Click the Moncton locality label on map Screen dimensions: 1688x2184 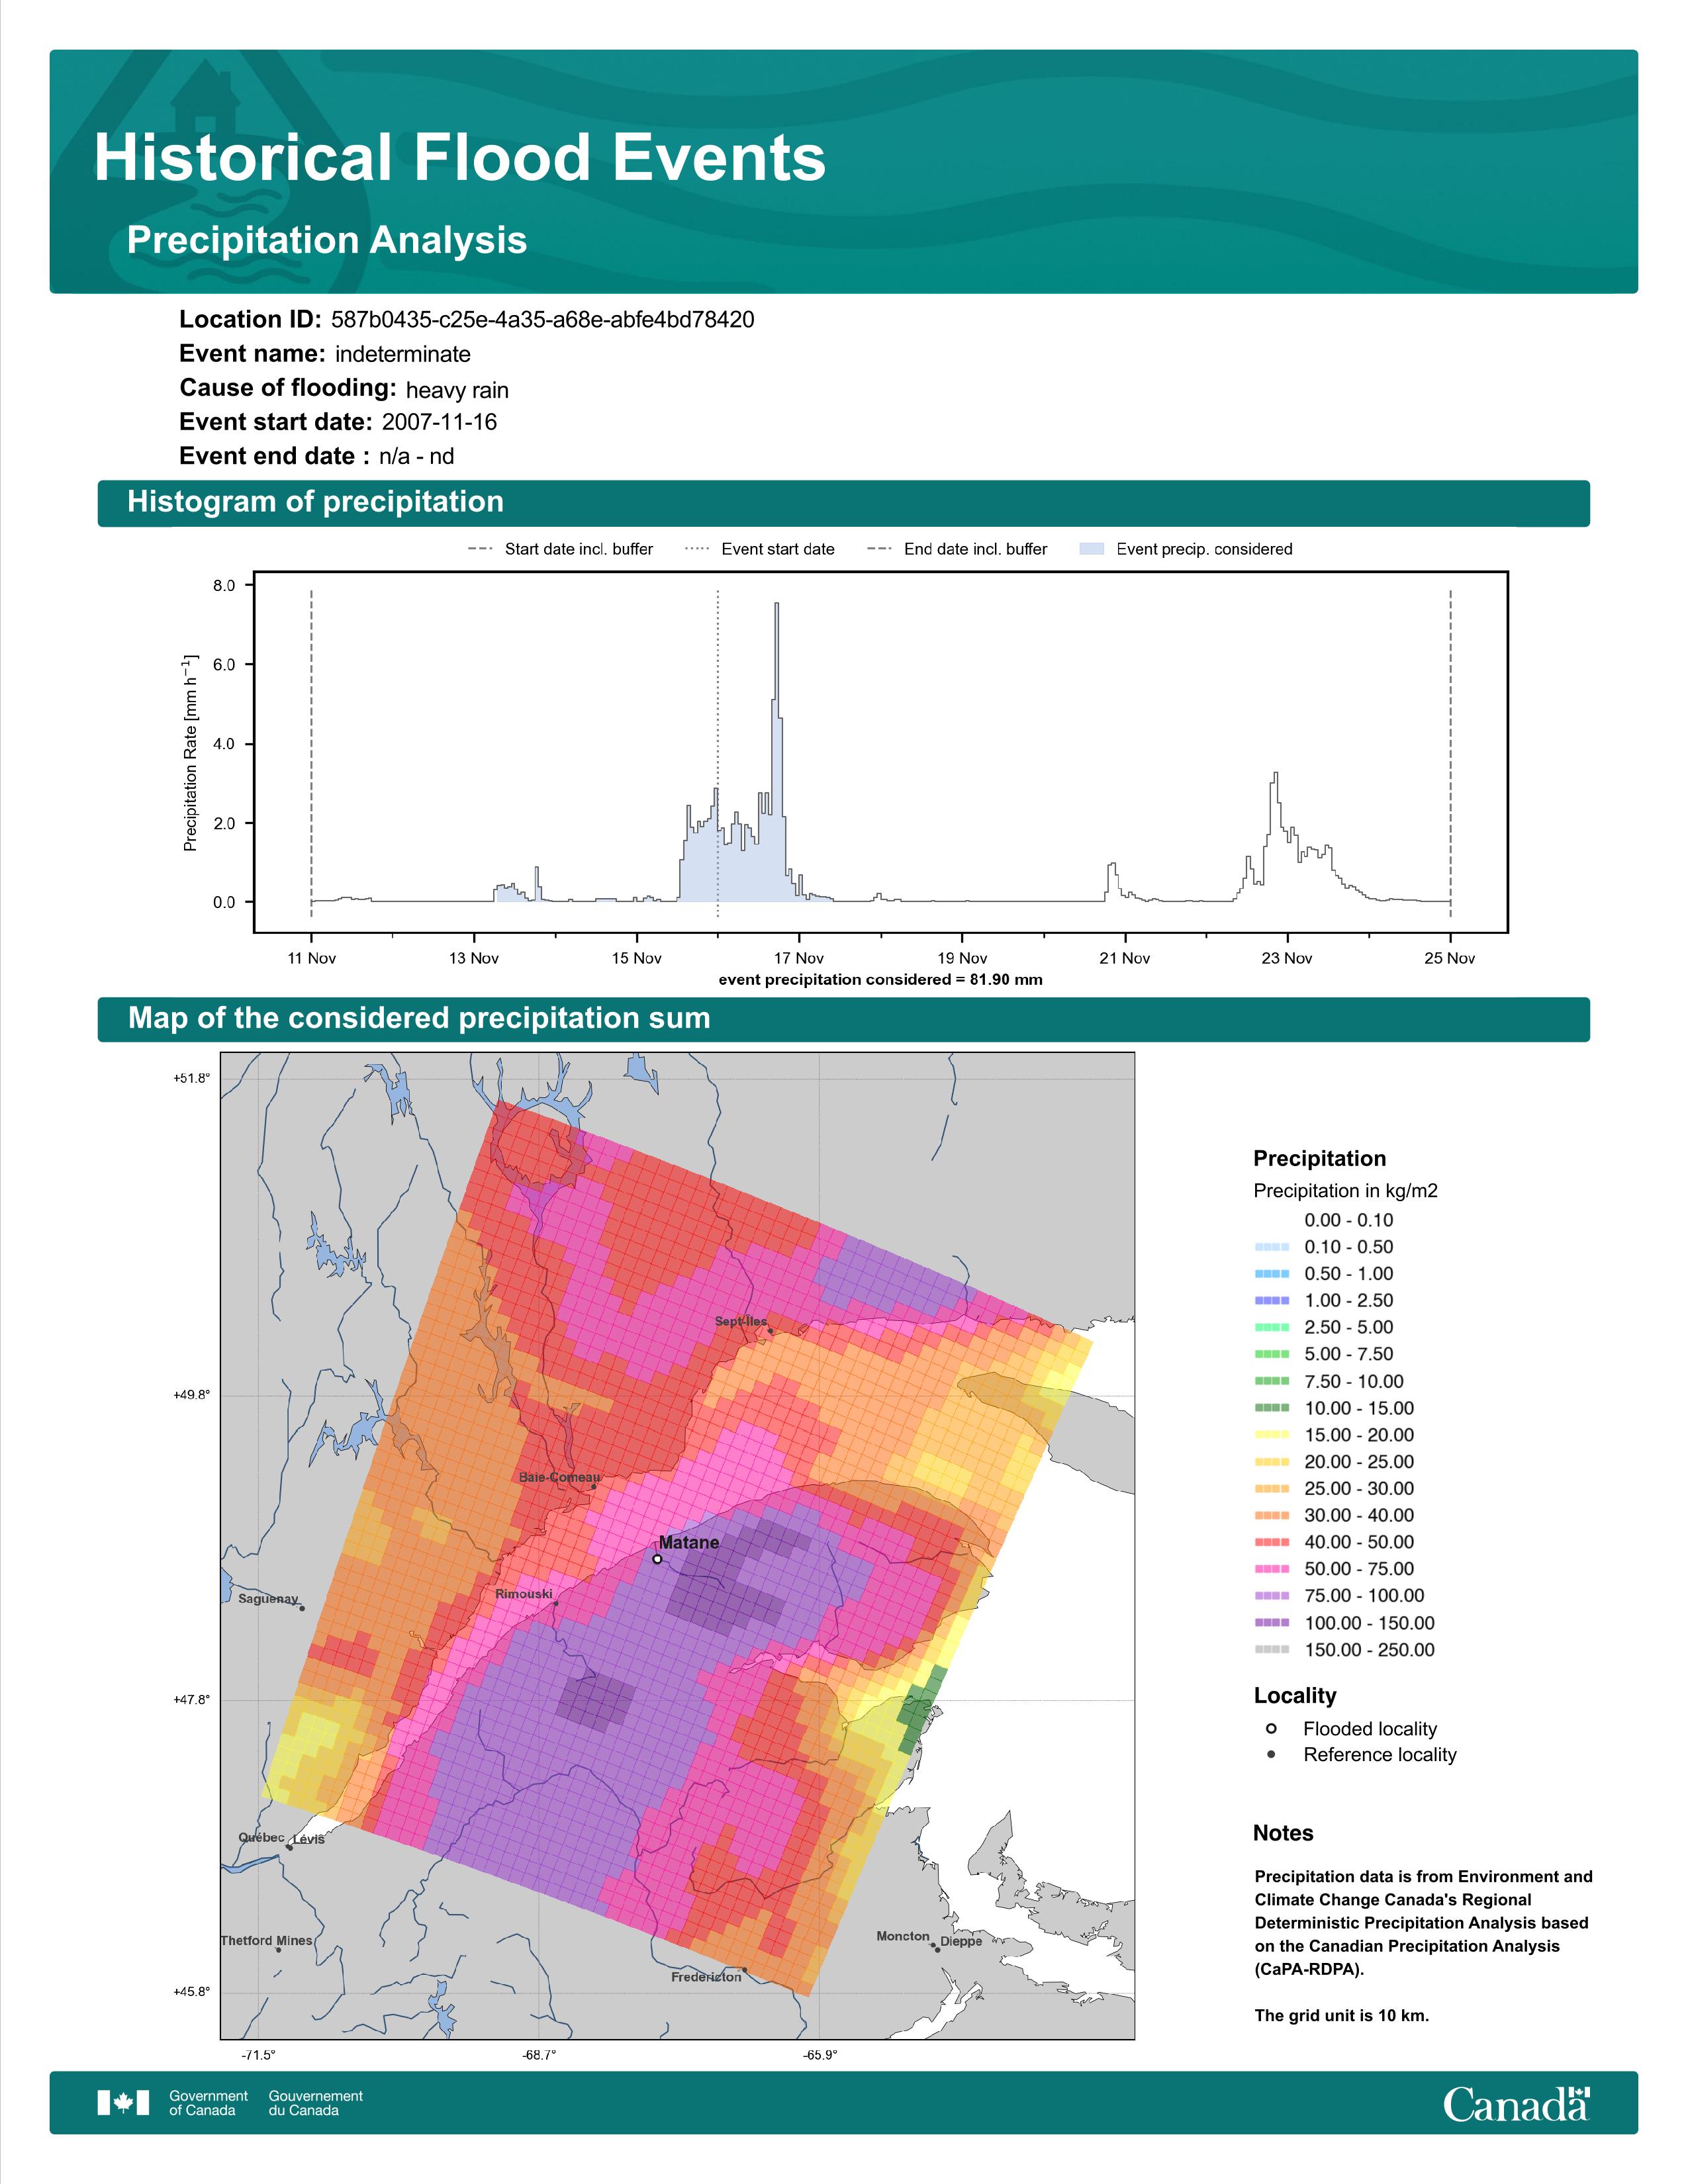point(903,1936)
